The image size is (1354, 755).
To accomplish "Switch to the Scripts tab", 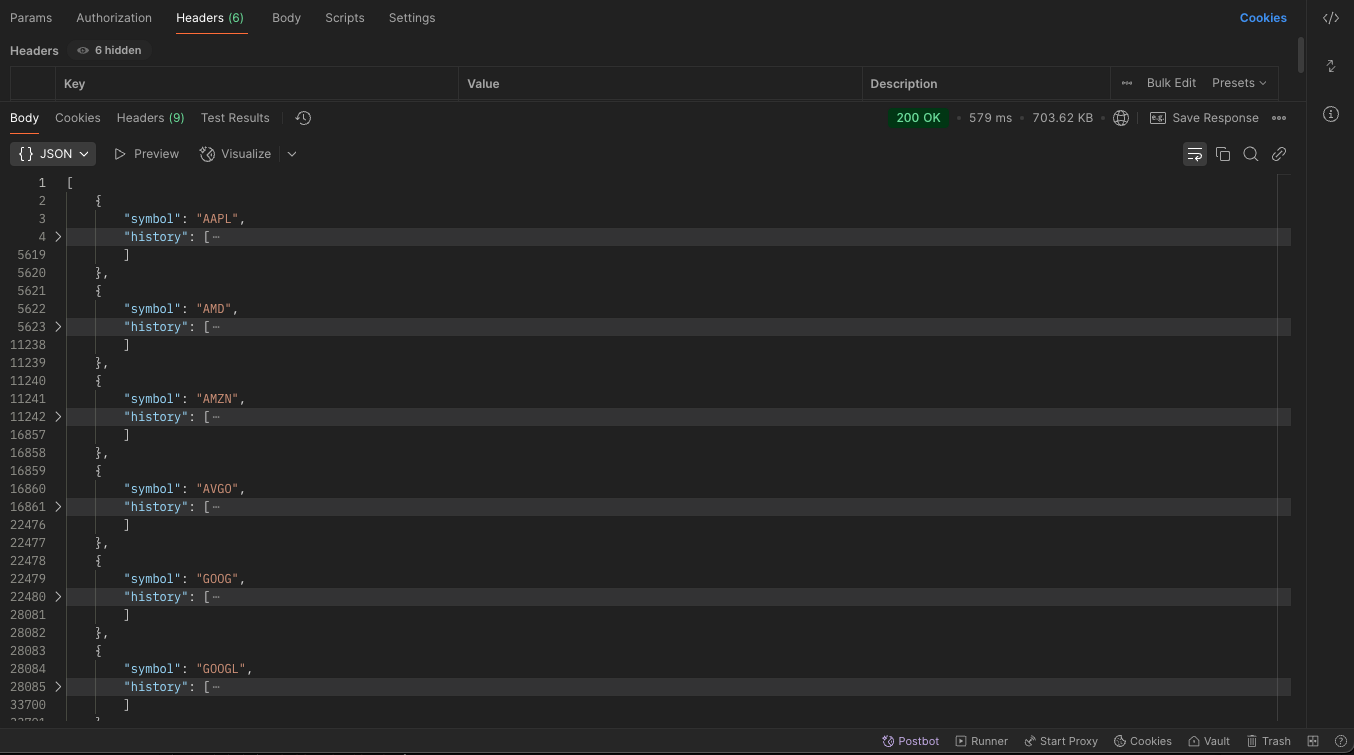I will tap(345, 18).
